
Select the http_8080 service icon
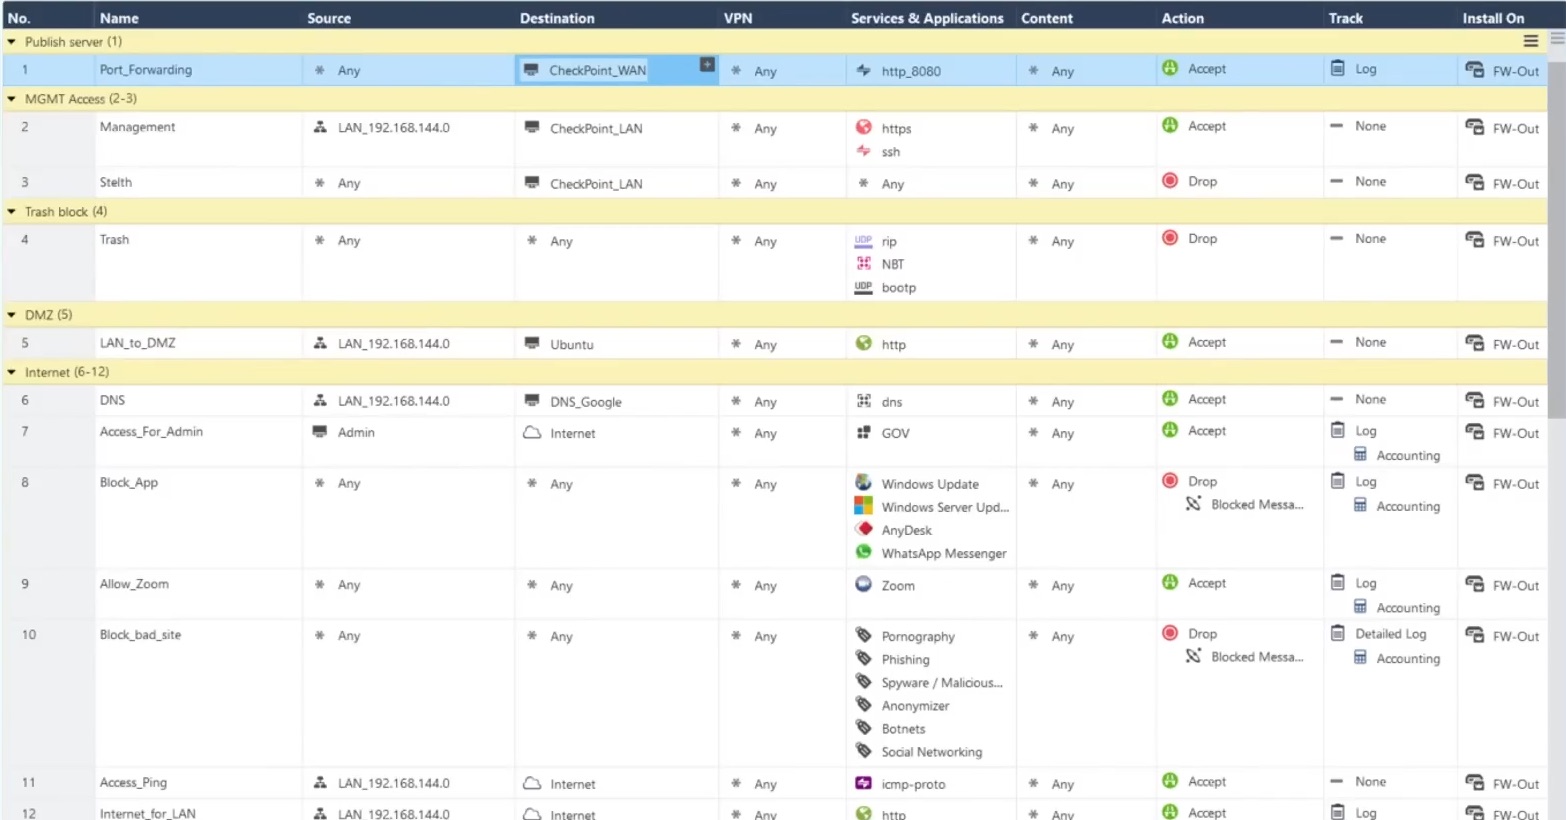863,70
